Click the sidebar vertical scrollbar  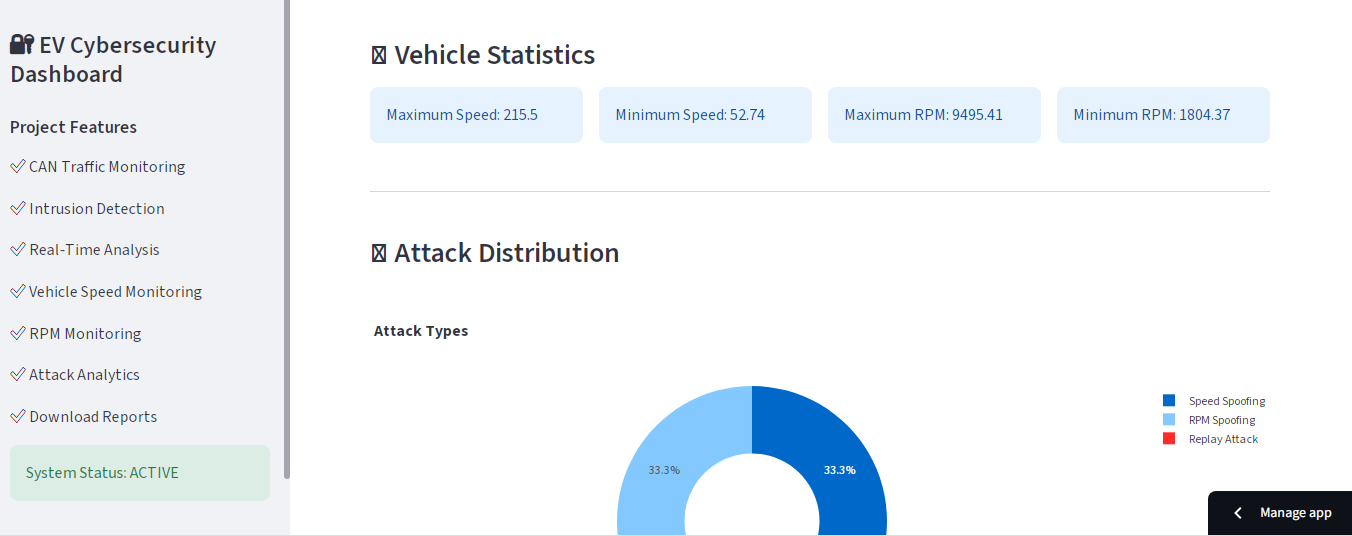(x=287, y=240)
